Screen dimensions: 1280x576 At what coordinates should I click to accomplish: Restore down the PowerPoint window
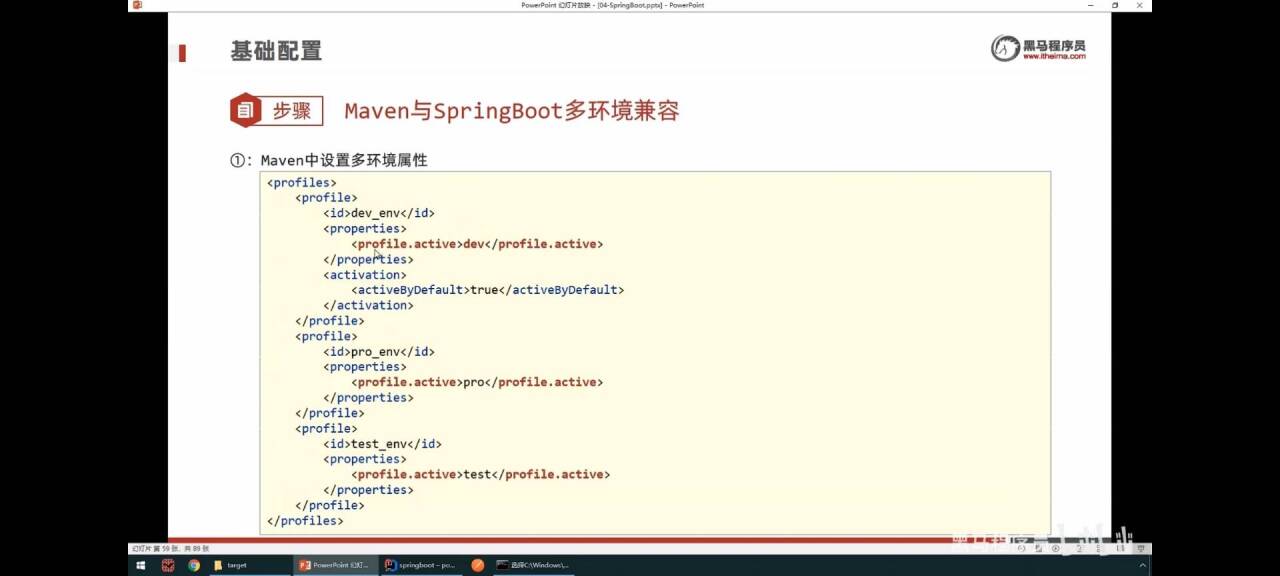(x=1115, y=5)
